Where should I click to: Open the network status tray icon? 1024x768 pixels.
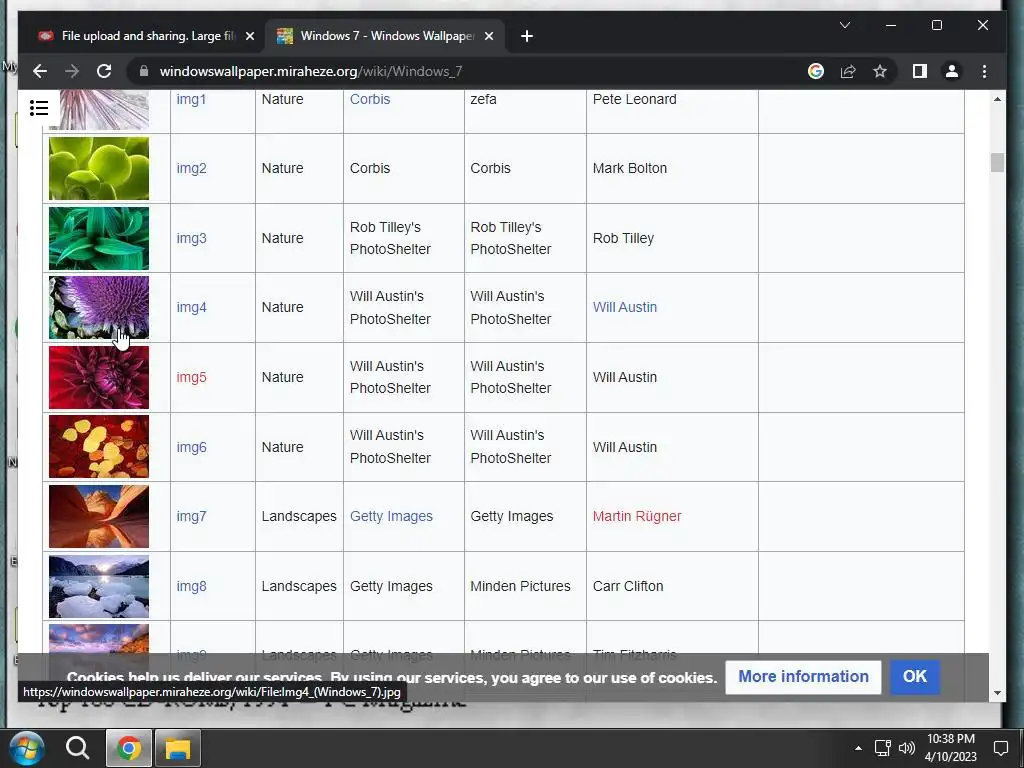(882, 748)
